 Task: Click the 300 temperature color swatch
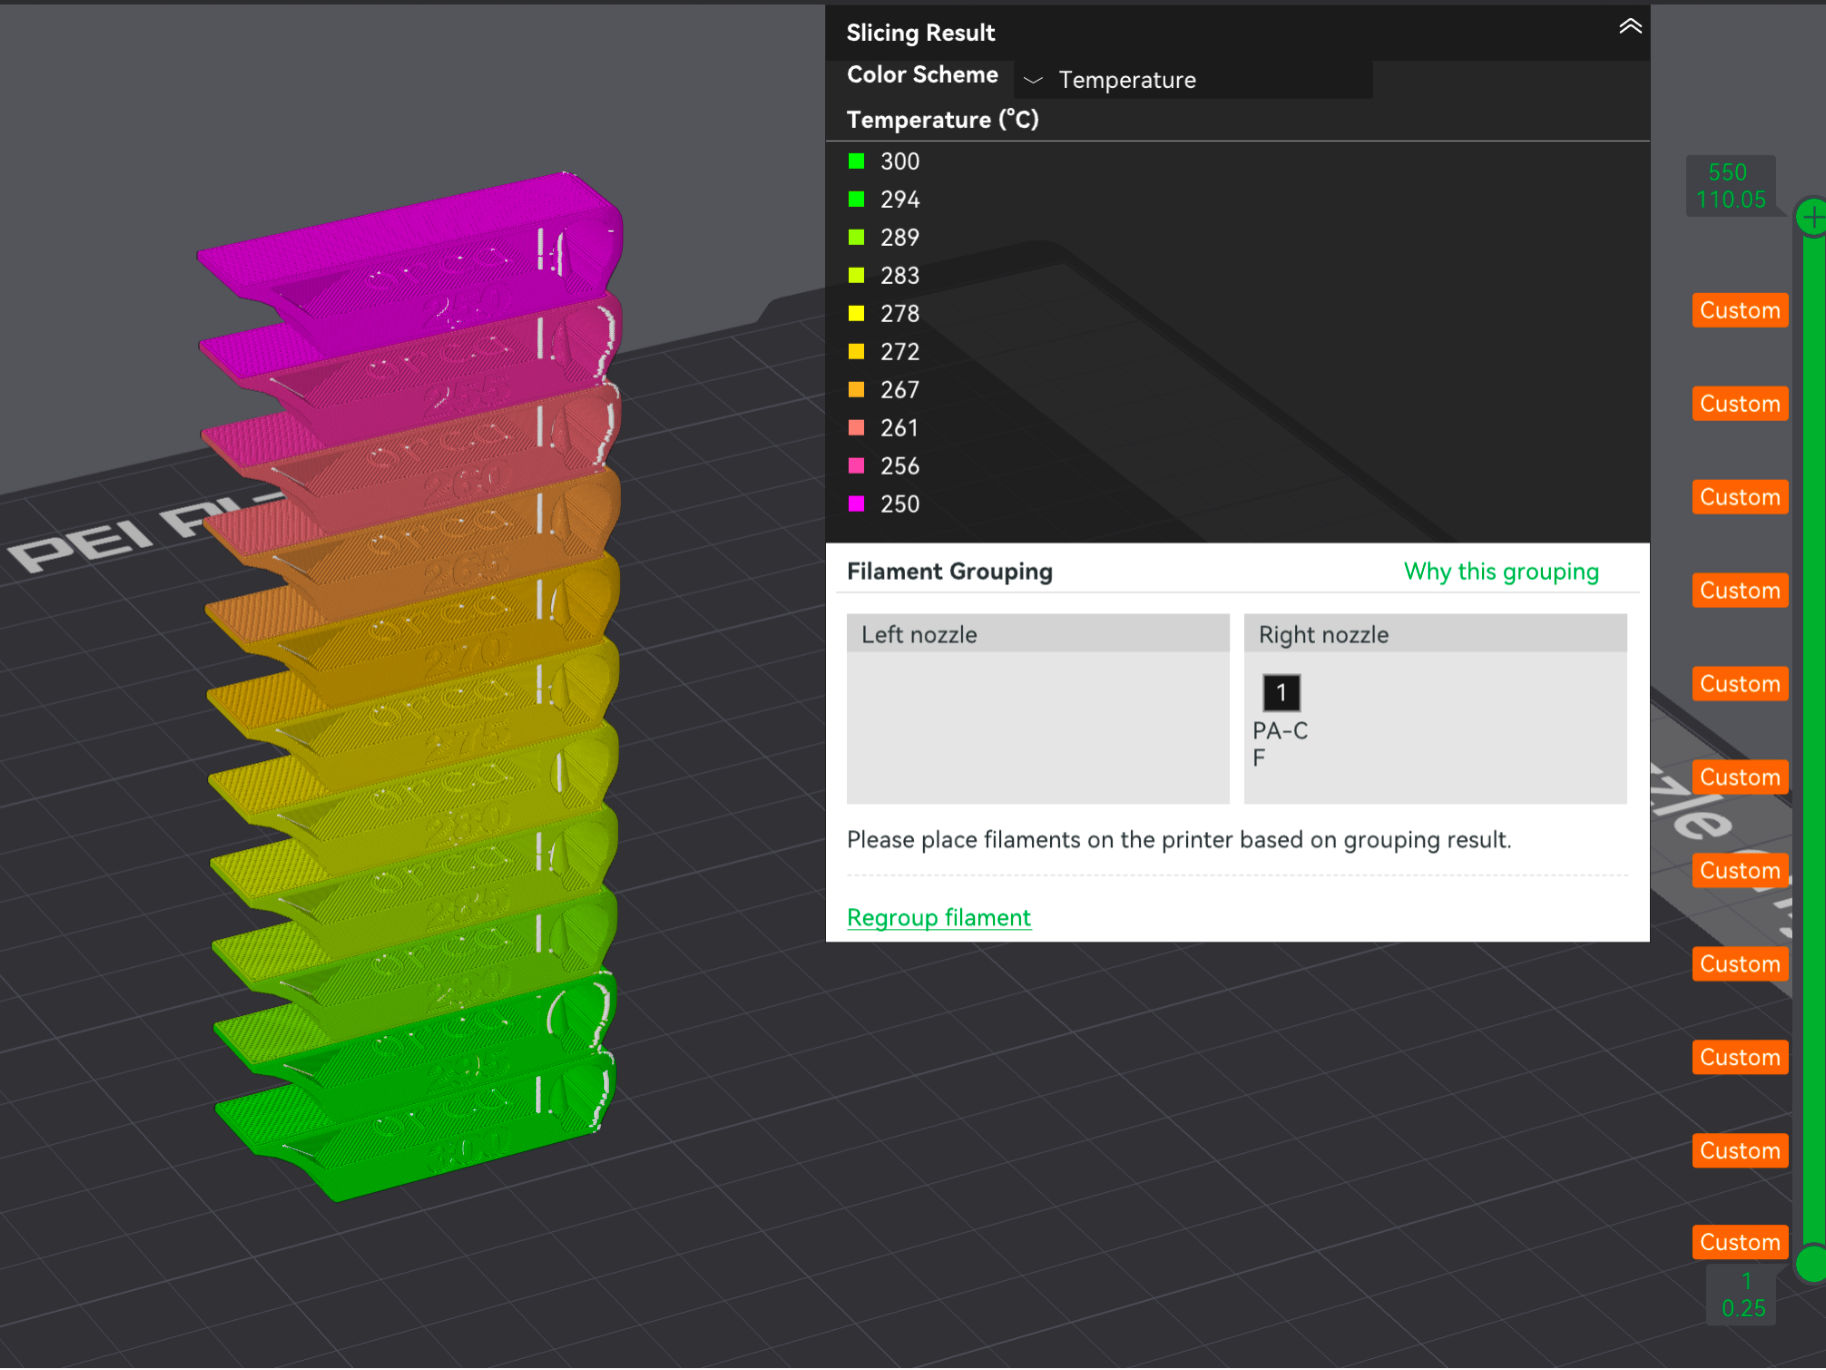coord(856,161)
